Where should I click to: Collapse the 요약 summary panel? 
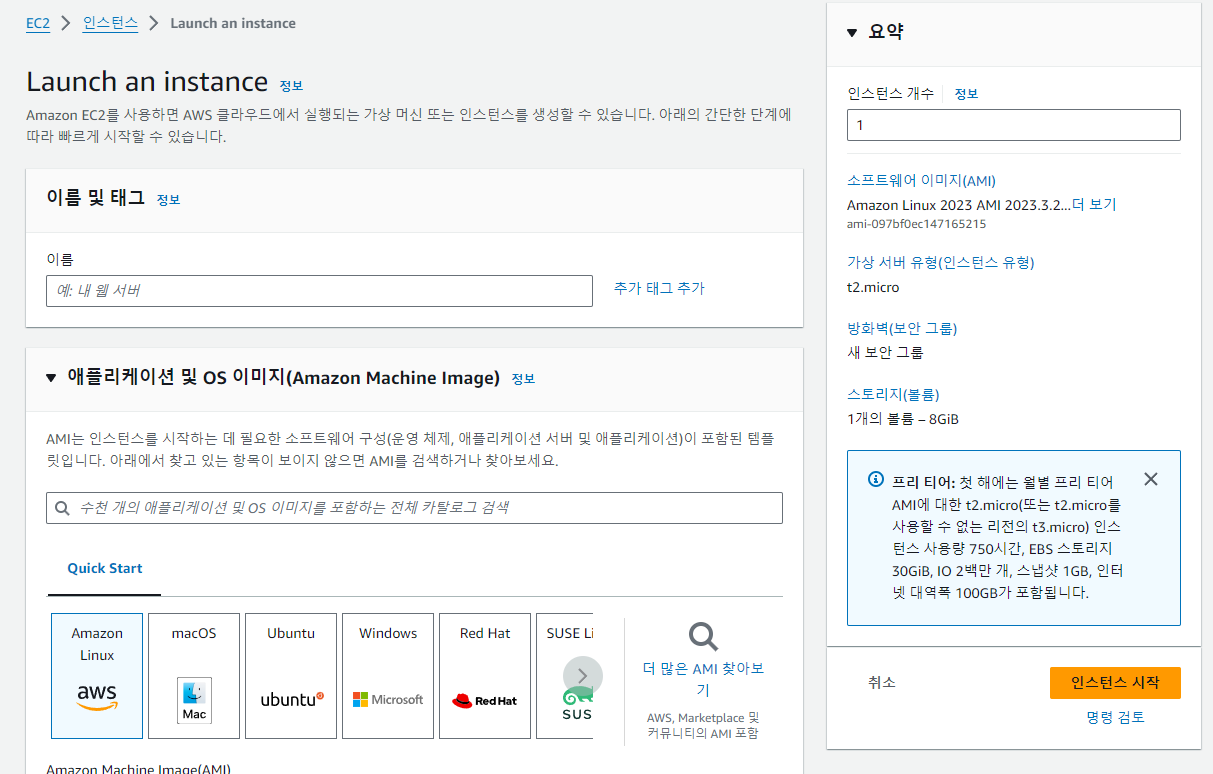[x=852, y=33]
